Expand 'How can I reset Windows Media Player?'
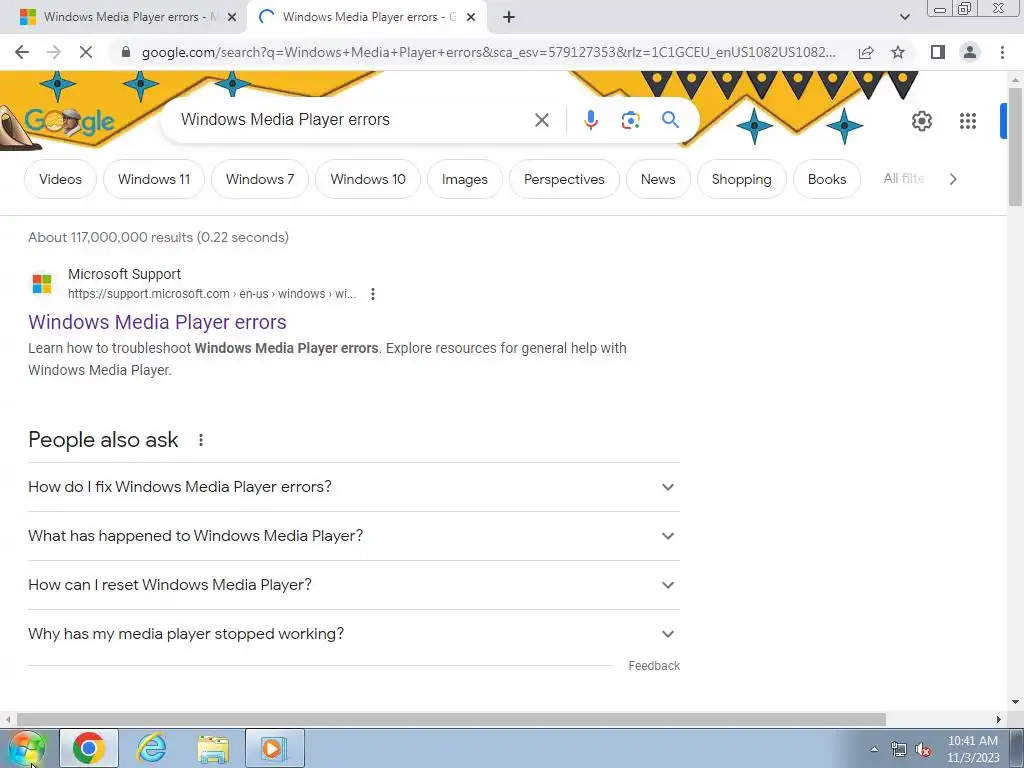This screenshot has height=768, width=1024. point(354,585)
